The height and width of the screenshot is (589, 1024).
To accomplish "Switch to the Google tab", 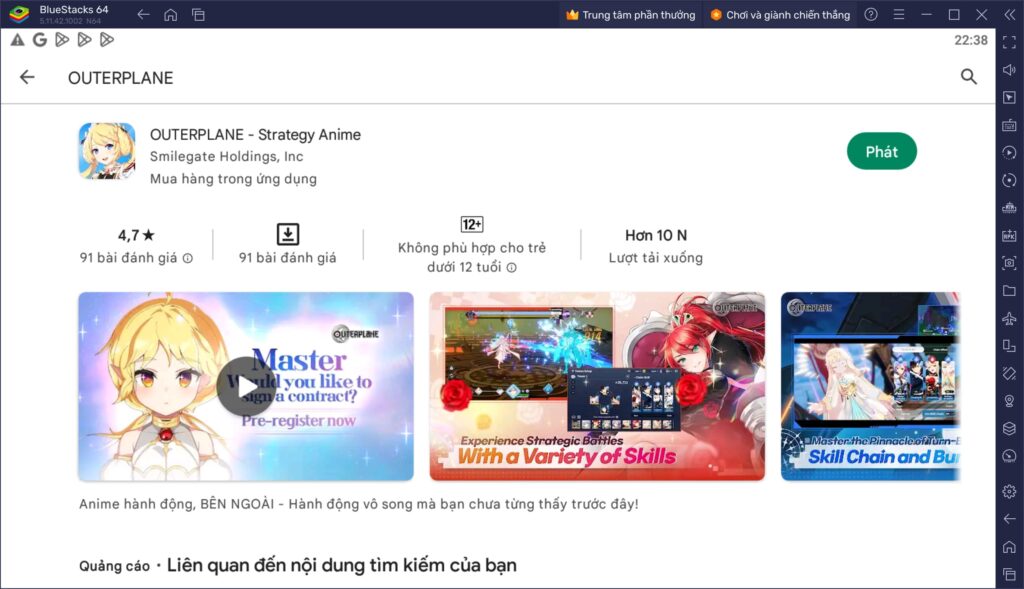I will click(x=40, y=41).
